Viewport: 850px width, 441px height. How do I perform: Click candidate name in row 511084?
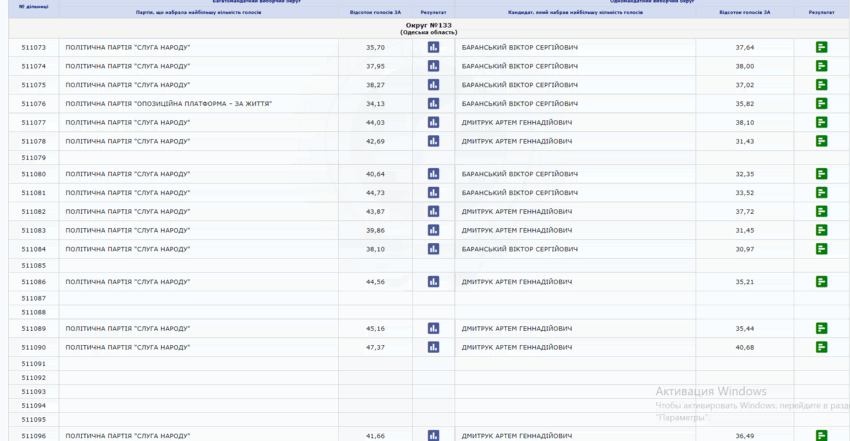point(519,249)
